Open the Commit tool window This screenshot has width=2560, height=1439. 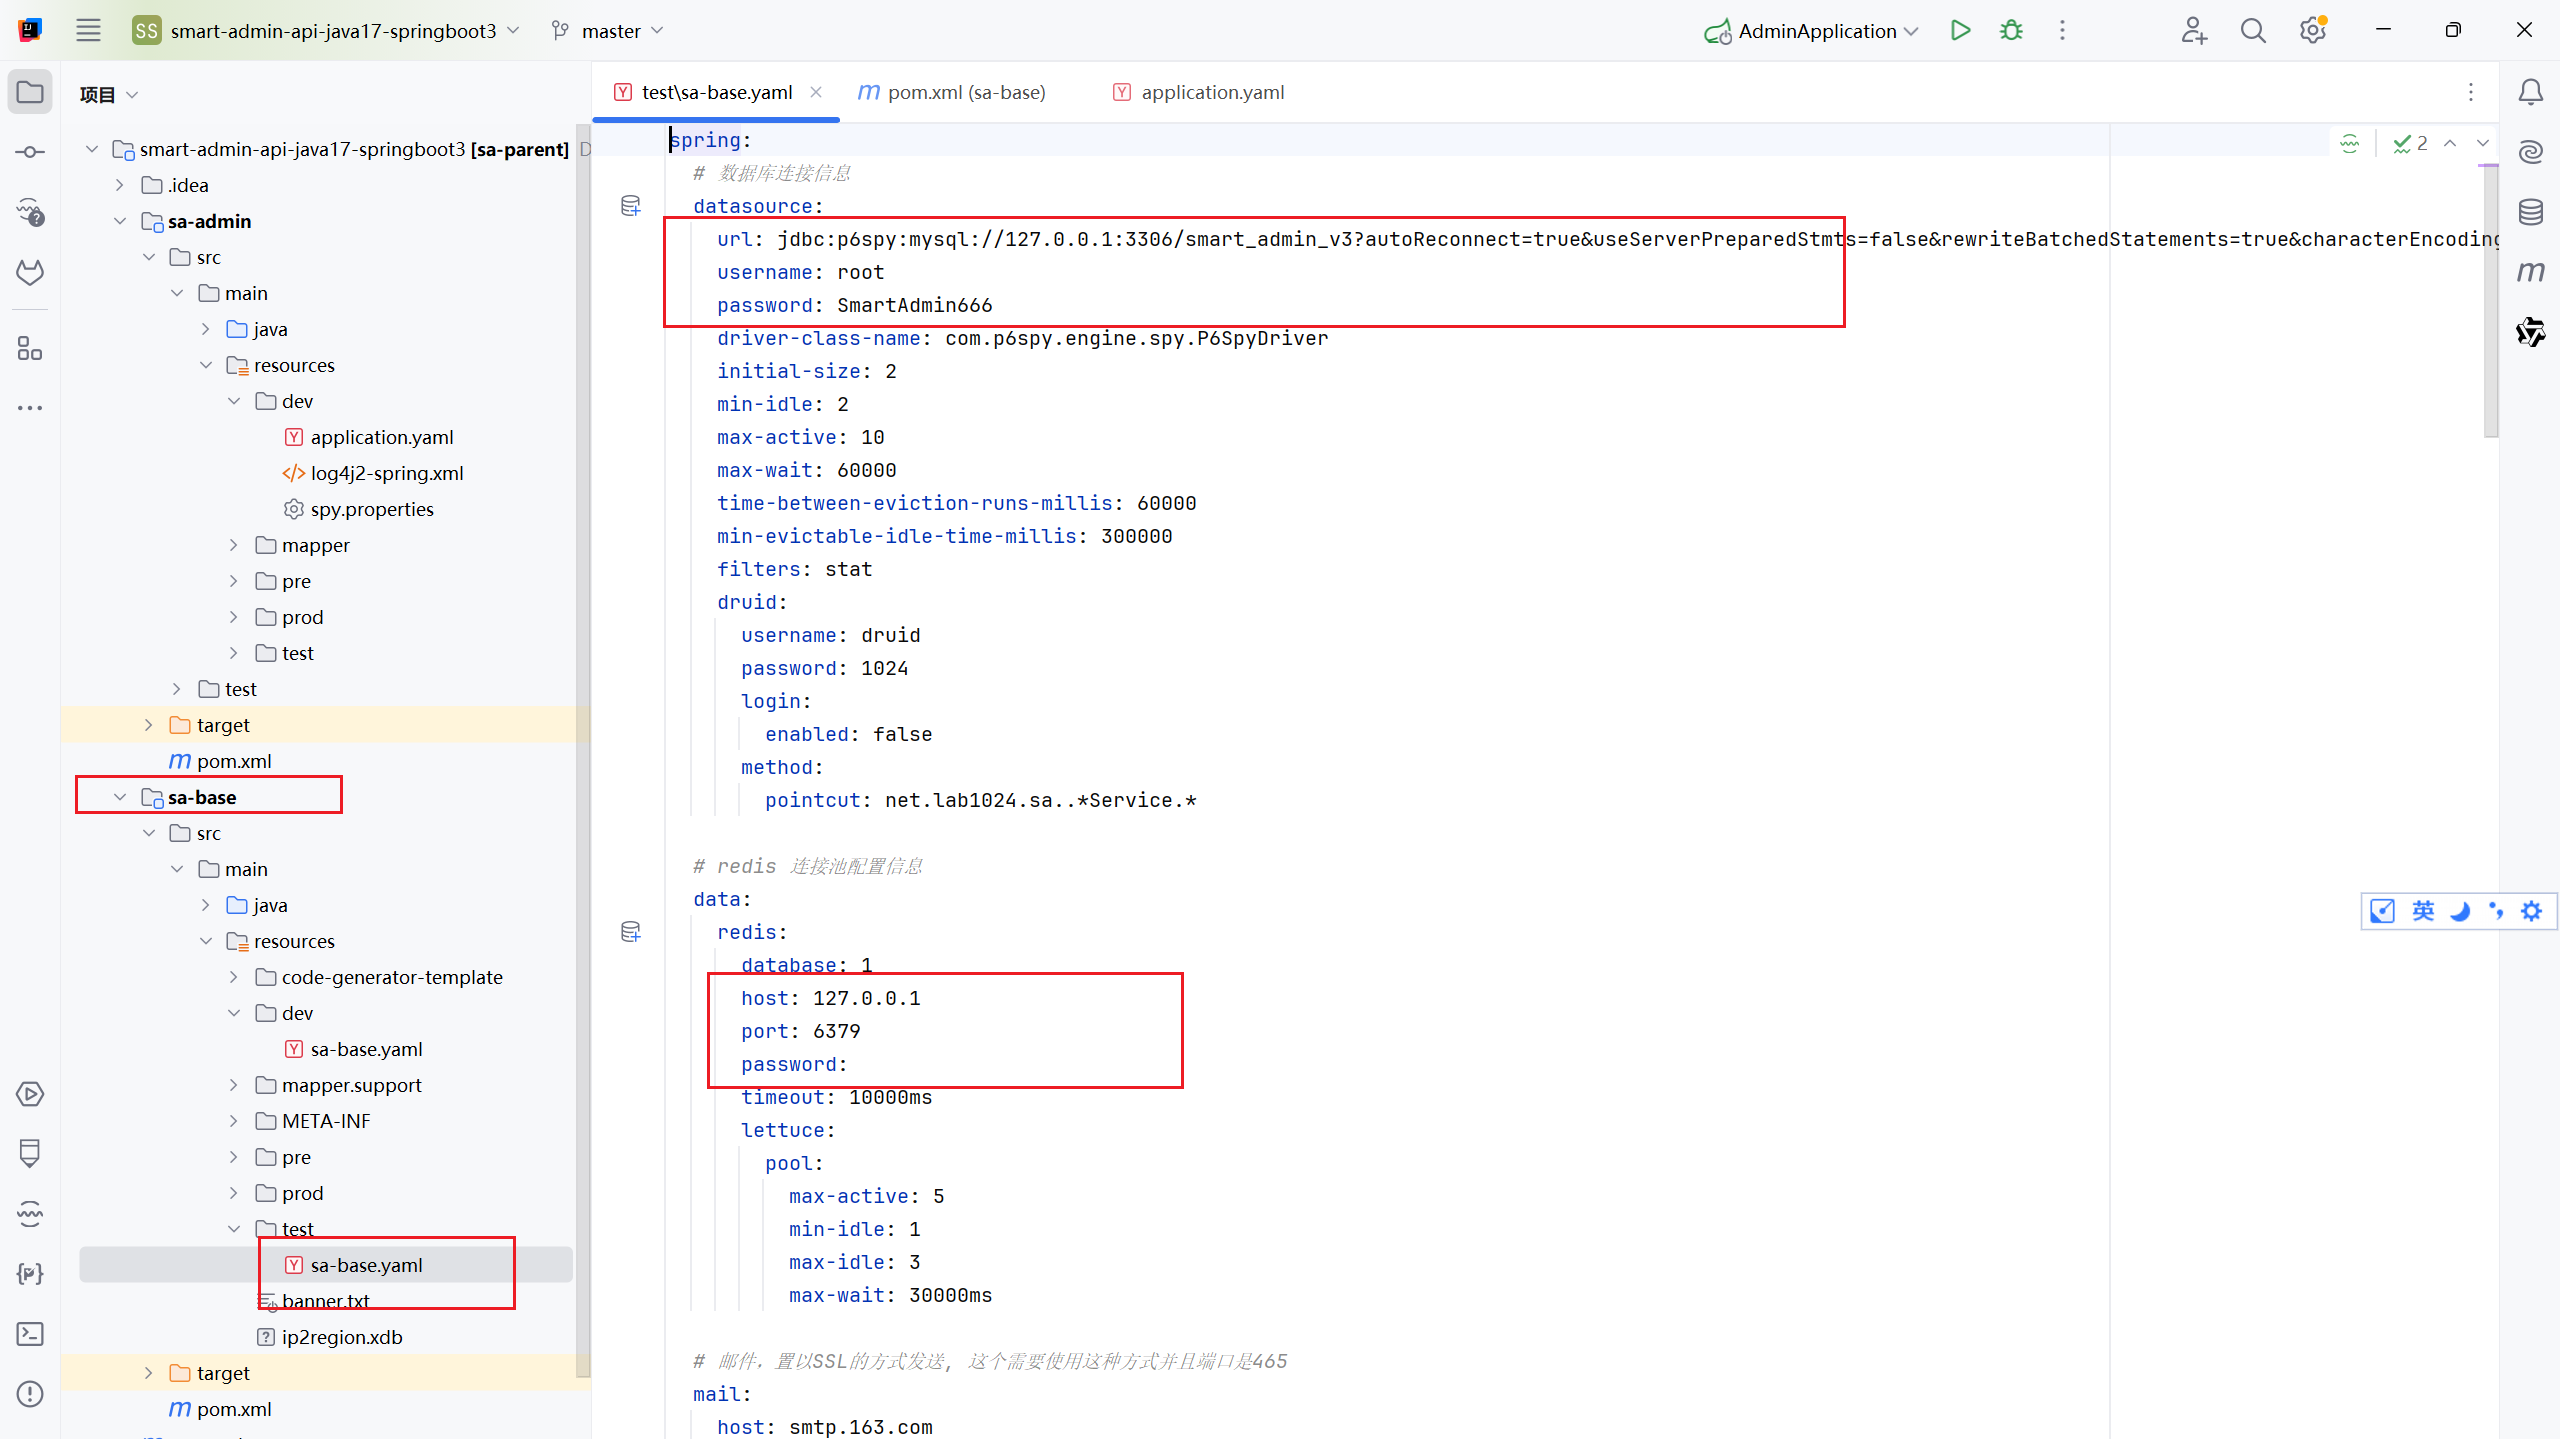30,152
